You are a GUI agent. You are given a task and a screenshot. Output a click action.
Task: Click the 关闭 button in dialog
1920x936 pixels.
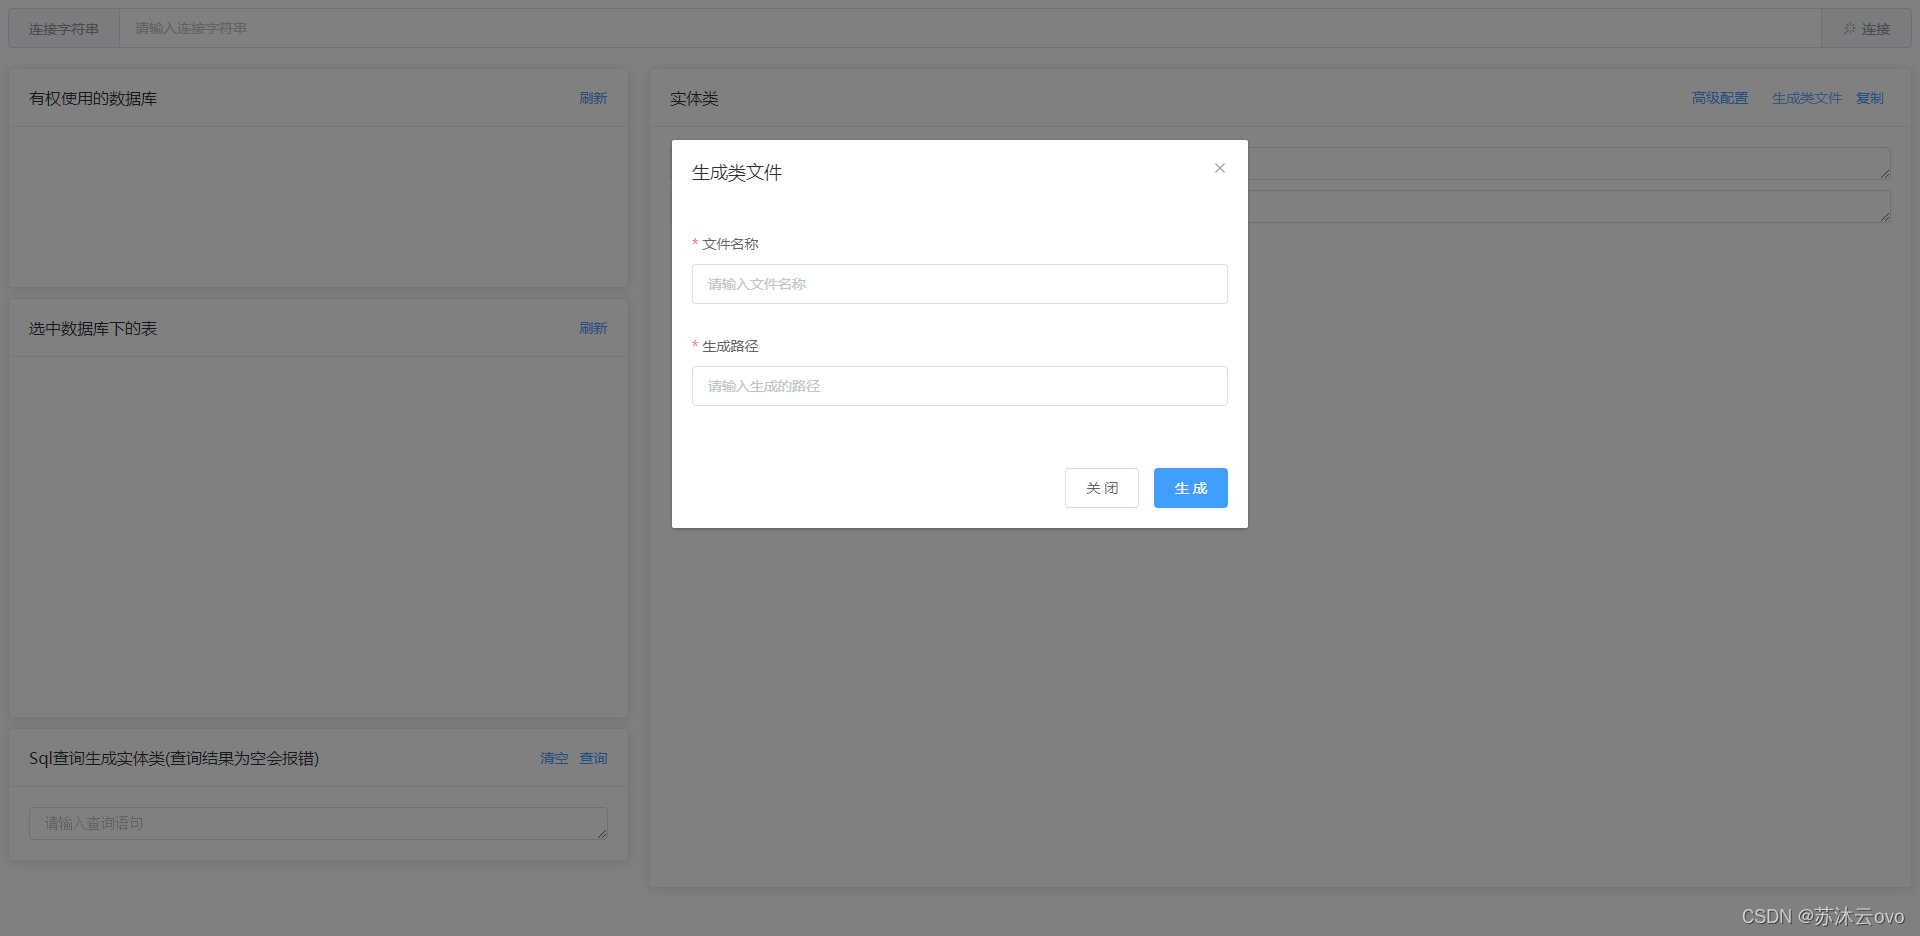point(1102,488)
